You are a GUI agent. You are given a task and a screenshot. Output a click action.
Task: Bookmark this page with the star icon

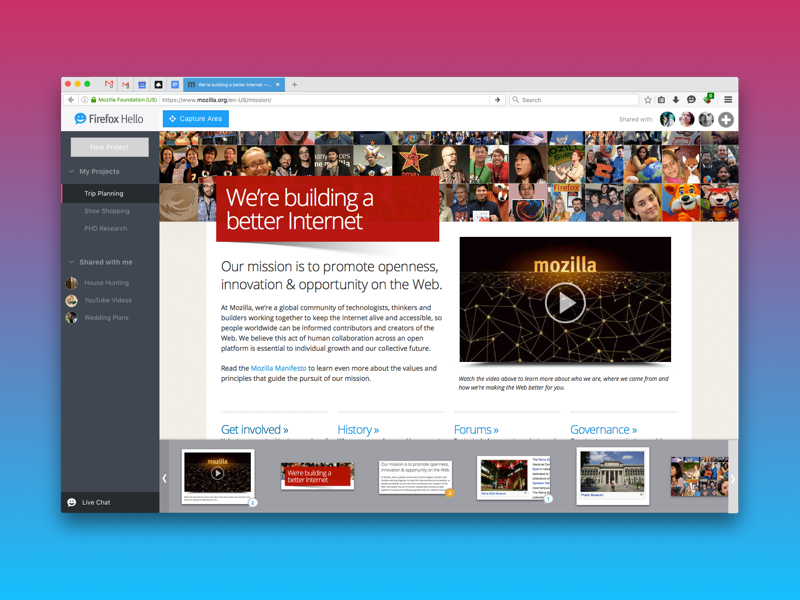[648, 100]
